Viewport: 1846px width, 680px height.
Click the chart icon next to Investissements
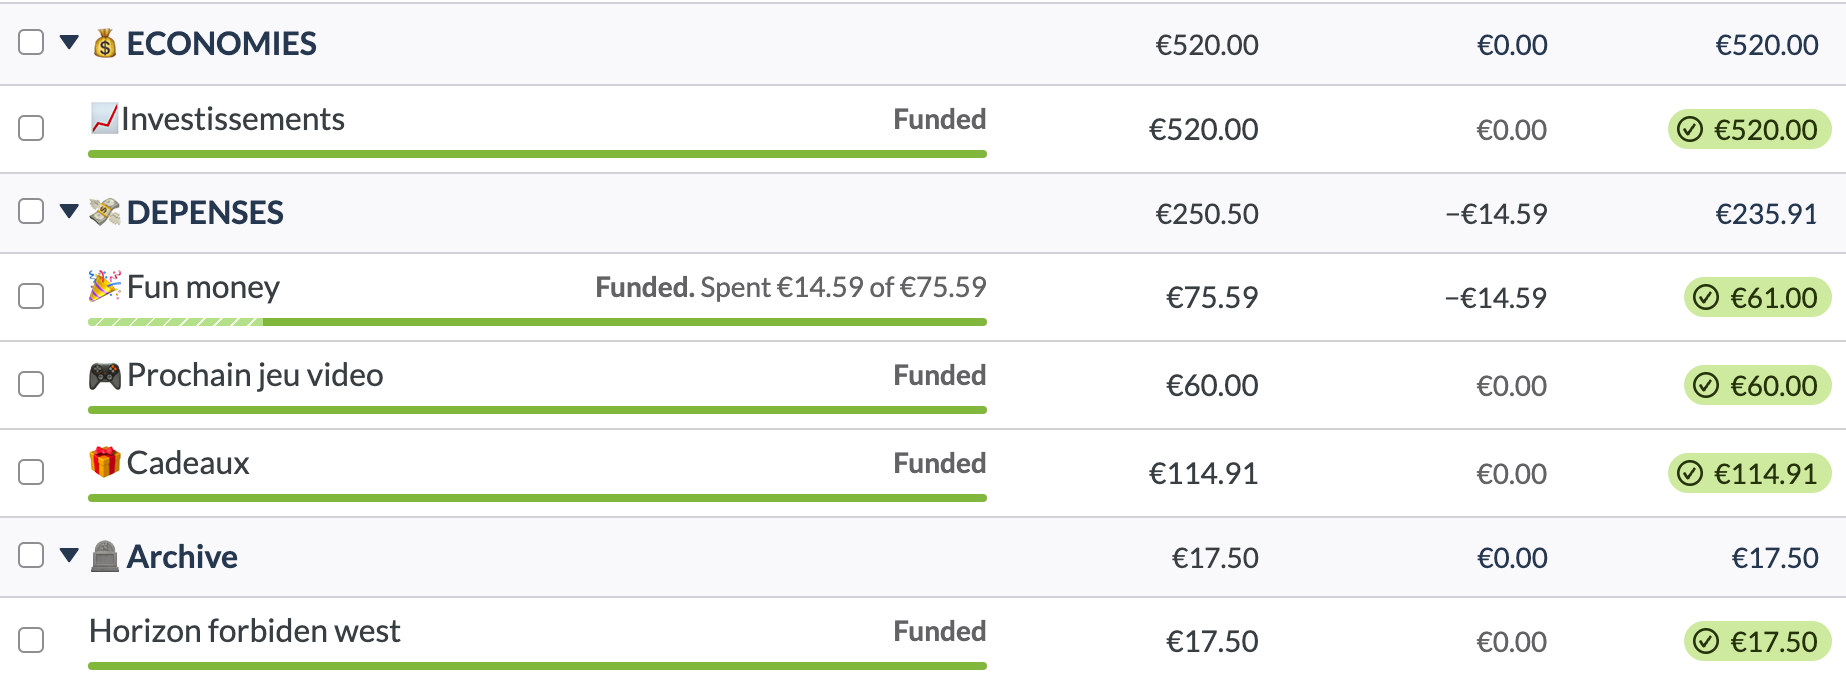pos(104,119)
